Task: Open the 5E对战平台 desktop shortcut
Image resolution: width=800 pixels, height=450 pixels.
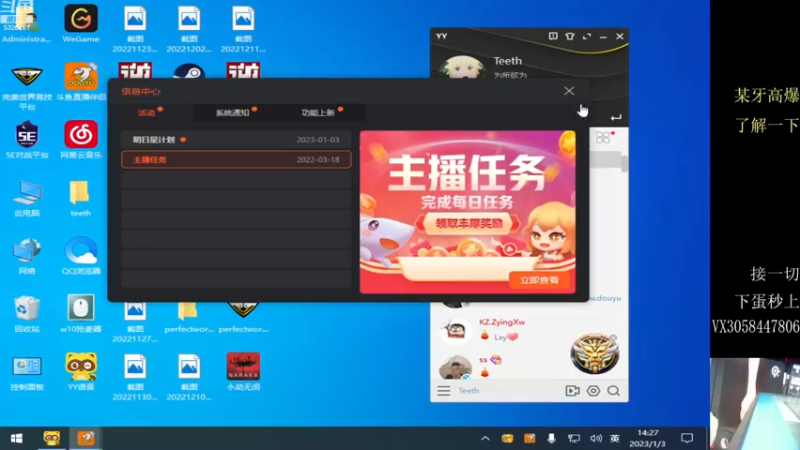Action: [x=27, y=139]
